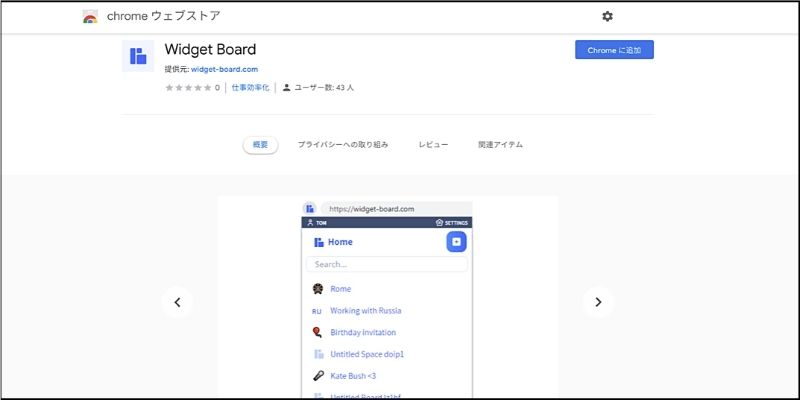This screenshot has height=400, width=800.
Task: Switch to the レビュー tab
Action: point(434,145)
